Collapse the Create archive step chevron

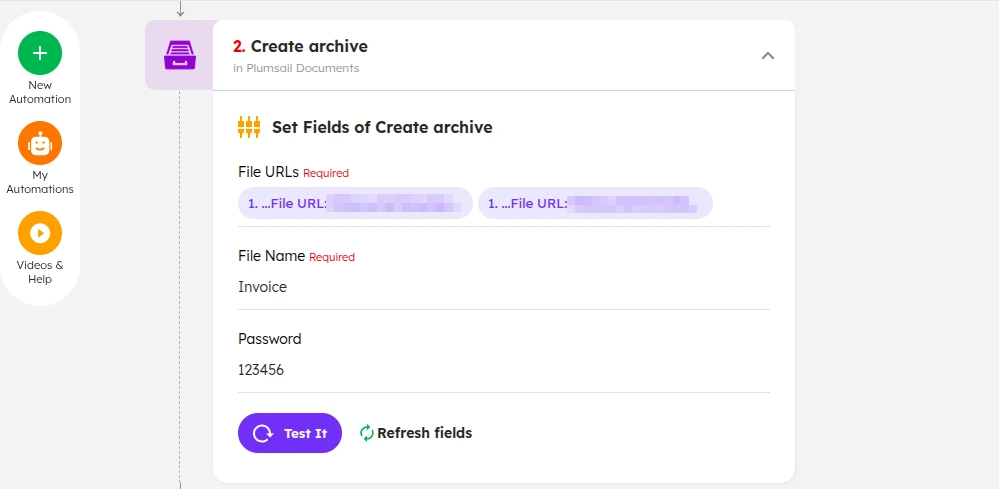pos(768,56)
